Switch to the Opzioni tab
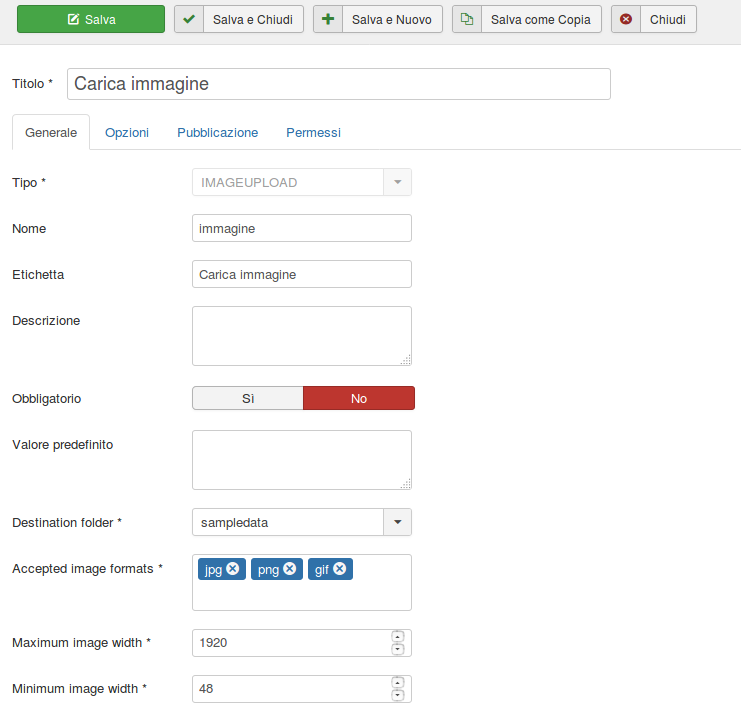This screenshot has width=741, height=712. point(127,133)
